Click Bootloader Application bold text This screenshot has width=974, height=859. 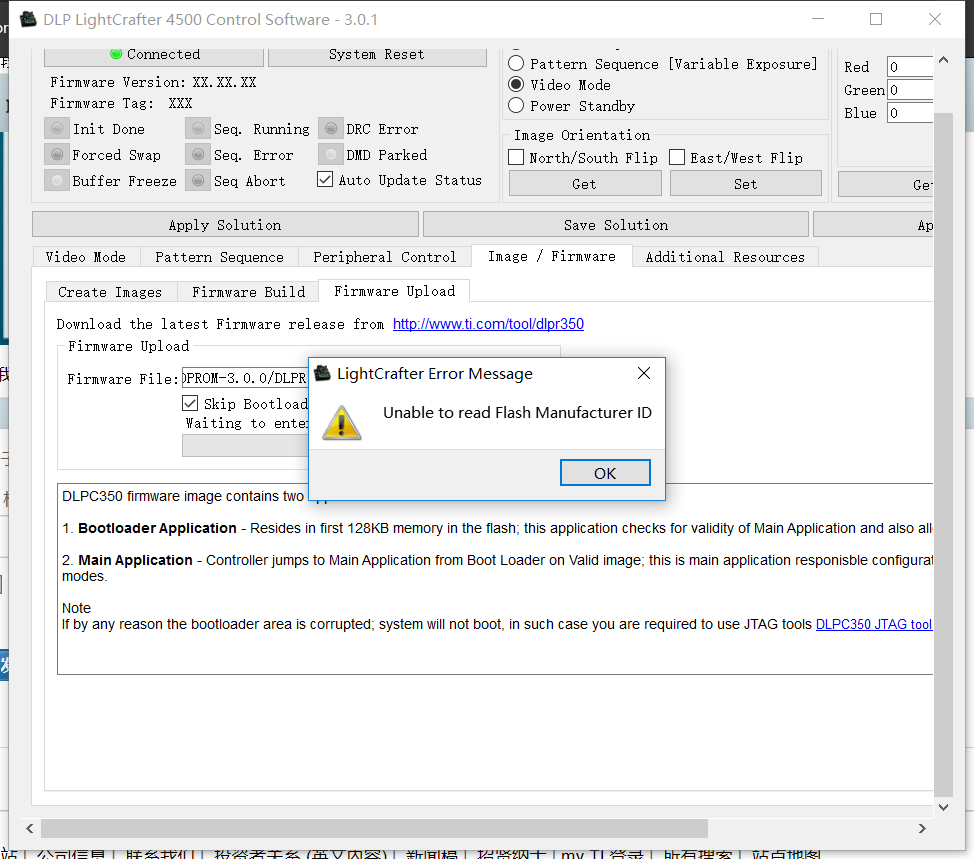(157, 528)
